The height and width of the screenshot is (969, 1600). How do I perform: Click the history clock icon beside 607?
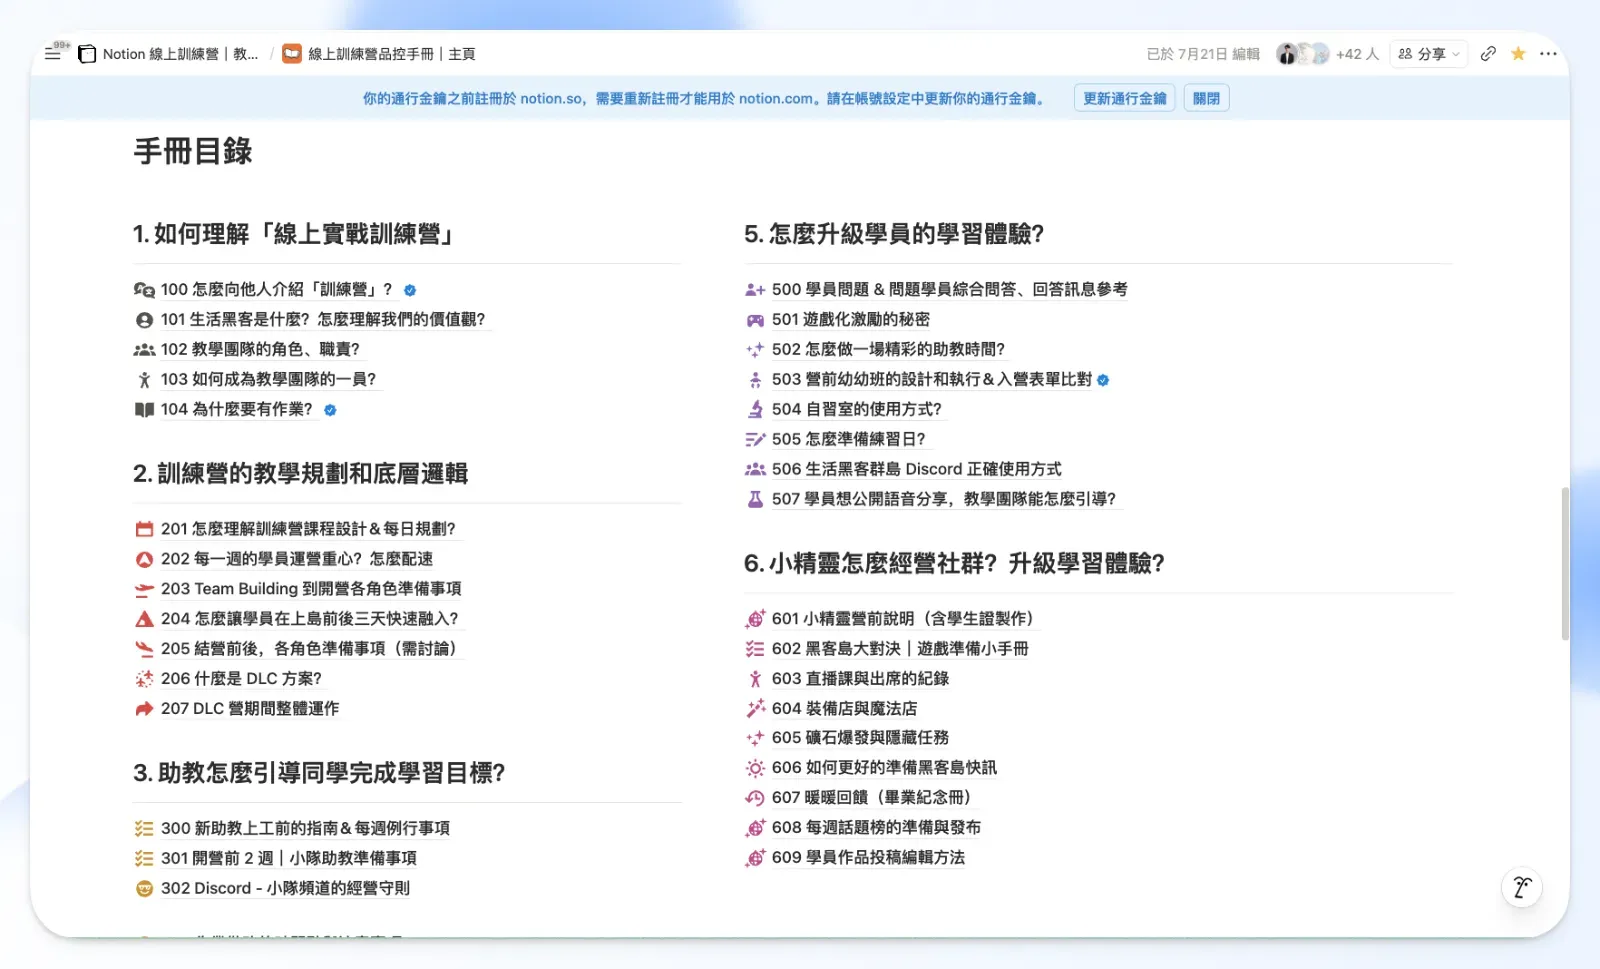tap(755, 798)
